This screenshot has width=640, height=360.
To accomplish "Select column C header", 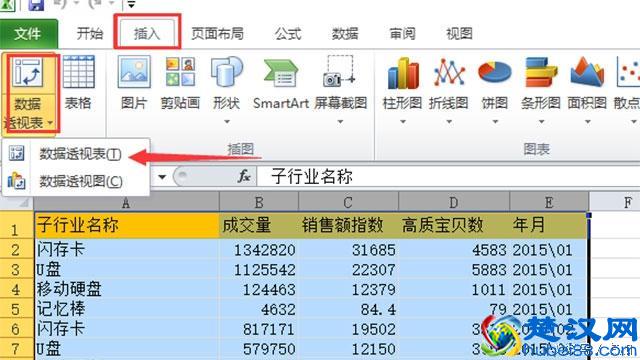I will (x=348, y=202).
